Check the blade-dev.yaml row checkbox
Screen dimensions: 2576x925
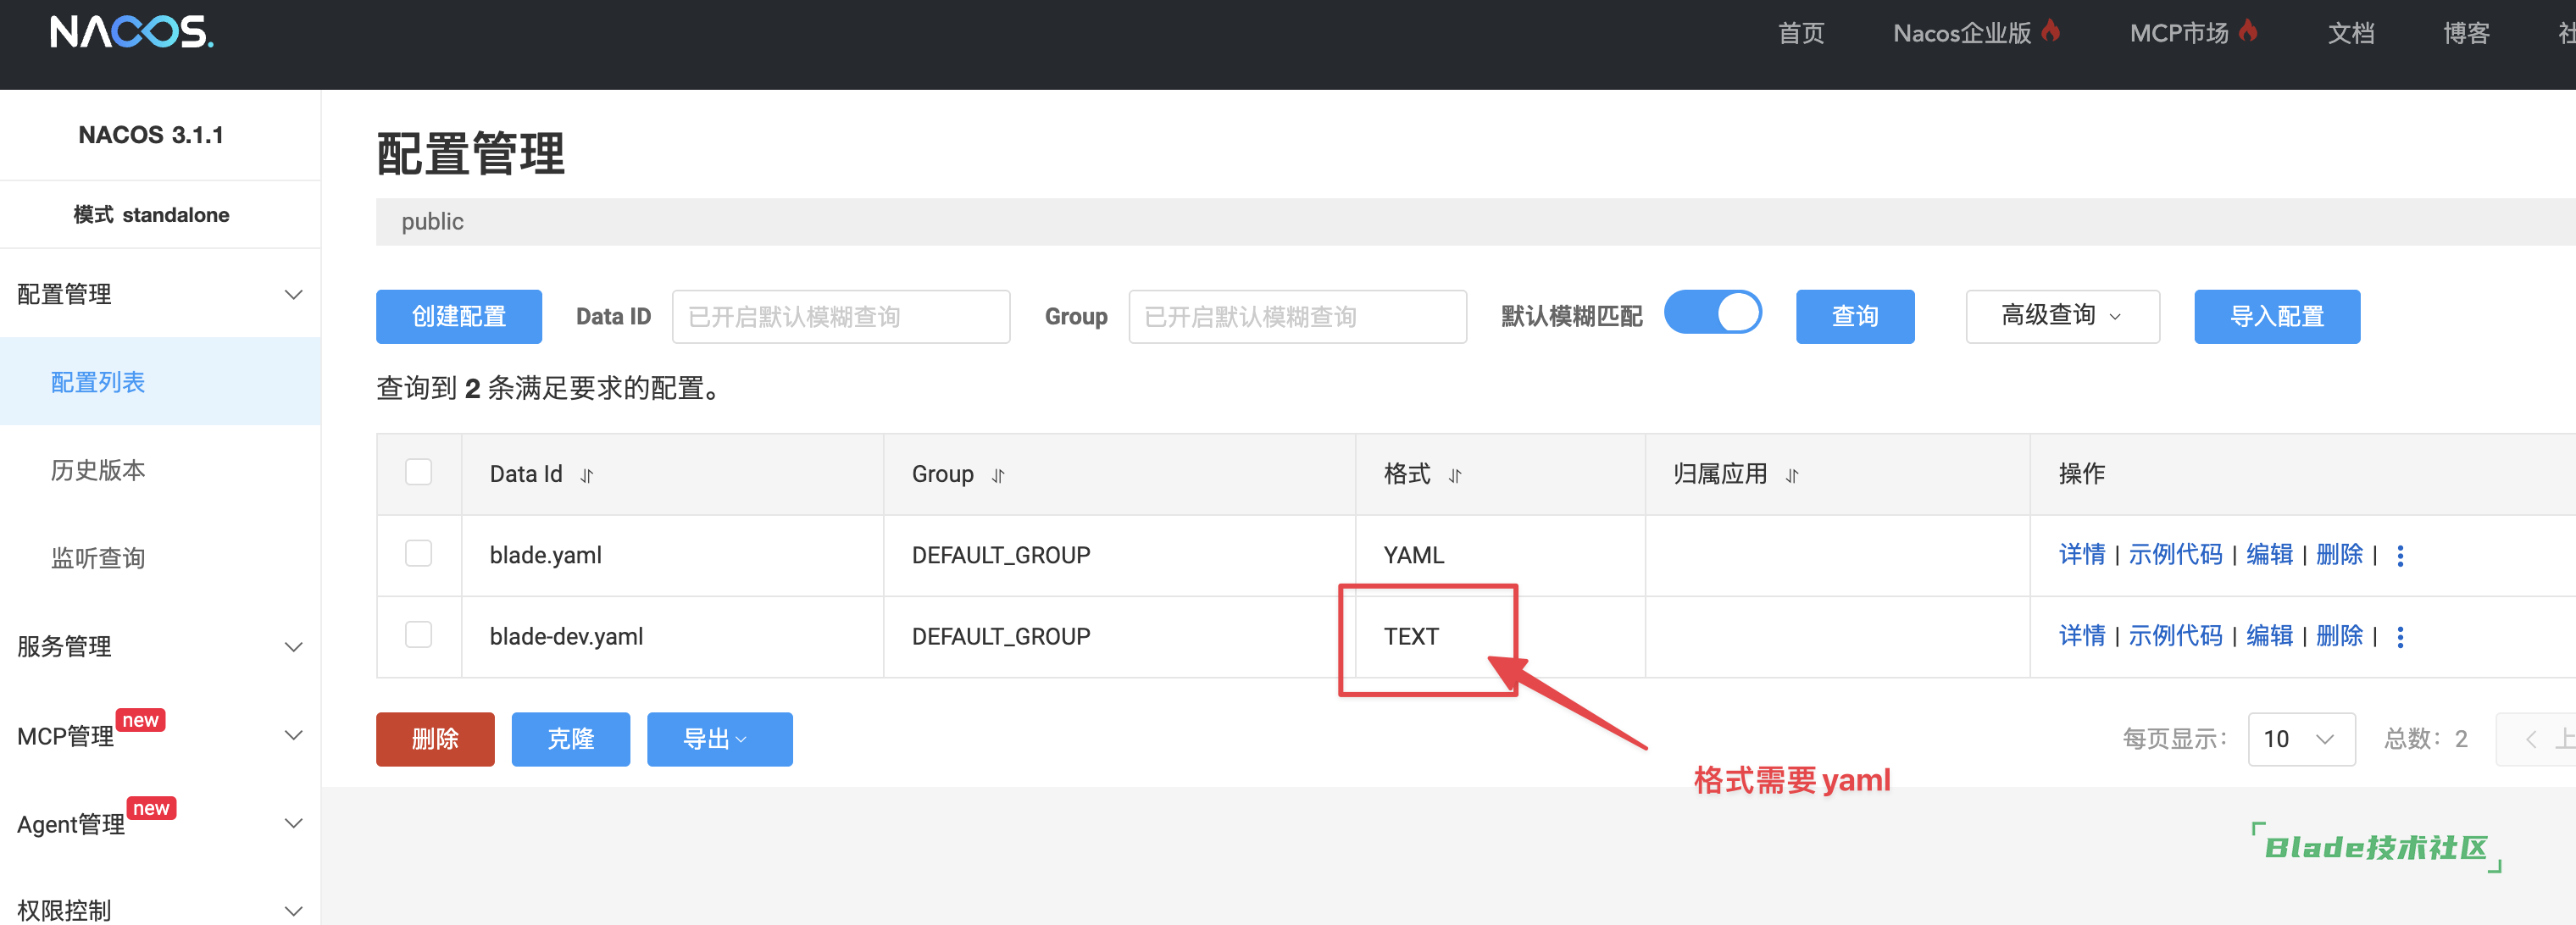[x=418, y=635]
